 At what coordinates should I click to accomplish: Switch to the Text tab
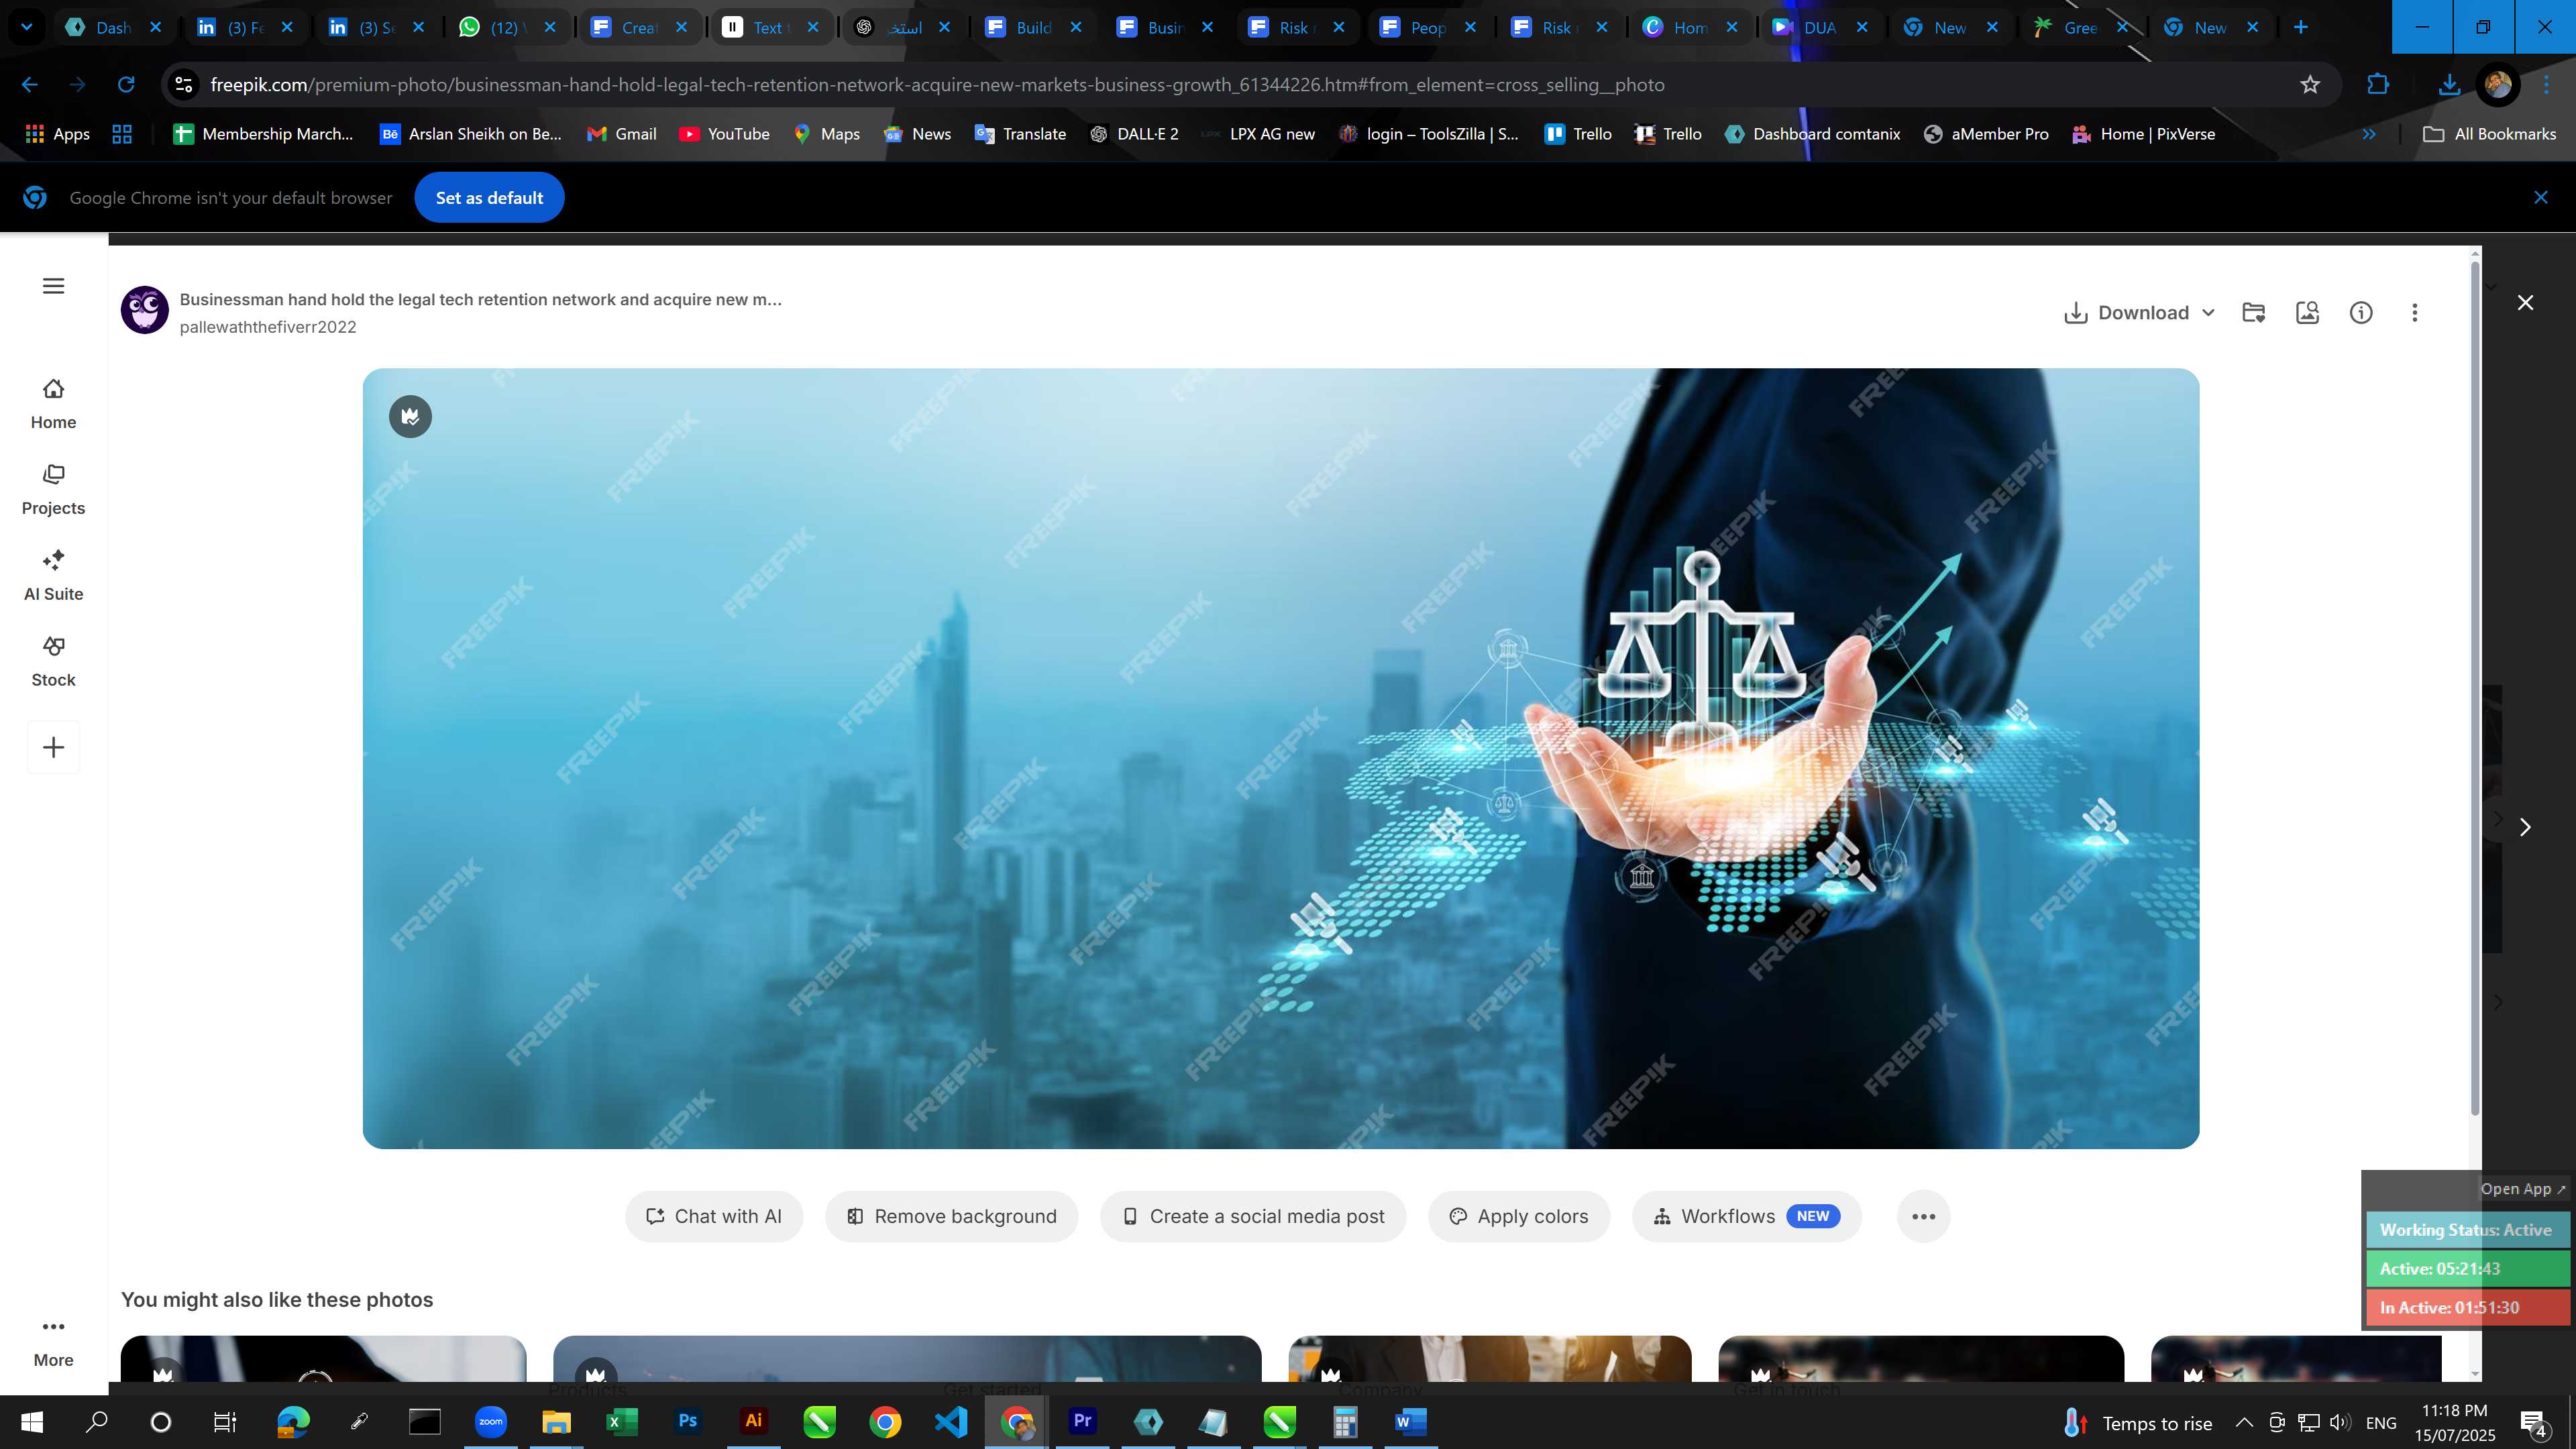coord(770,27)
